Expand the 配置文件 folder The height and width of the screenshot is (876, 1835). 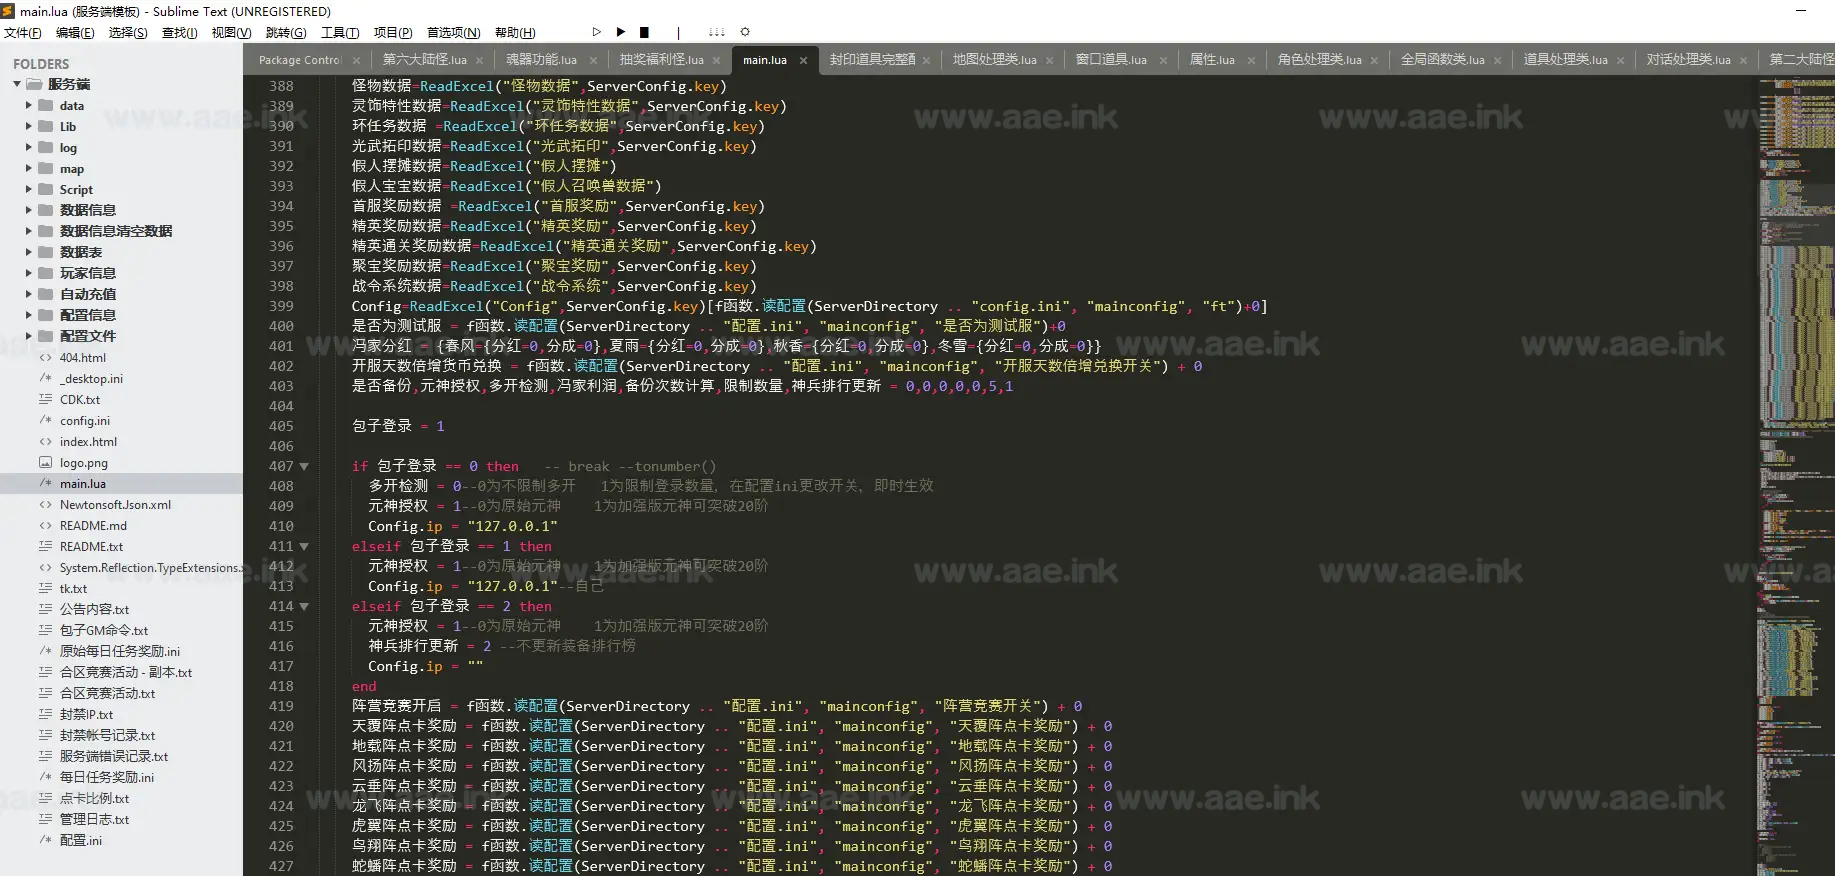tap(29, 336)
